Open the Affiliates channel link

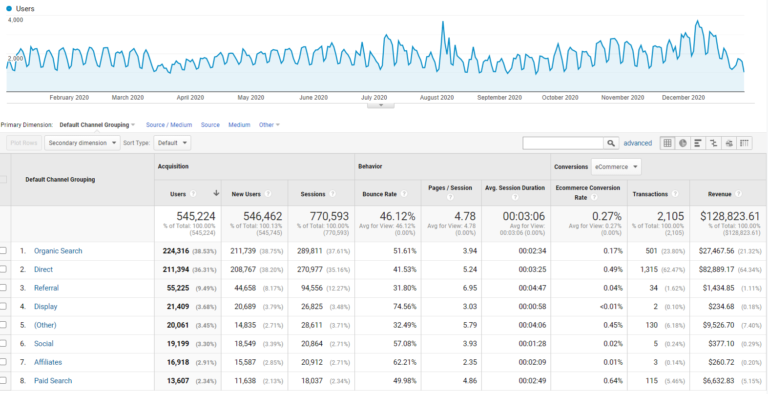(x=48, y=363)
